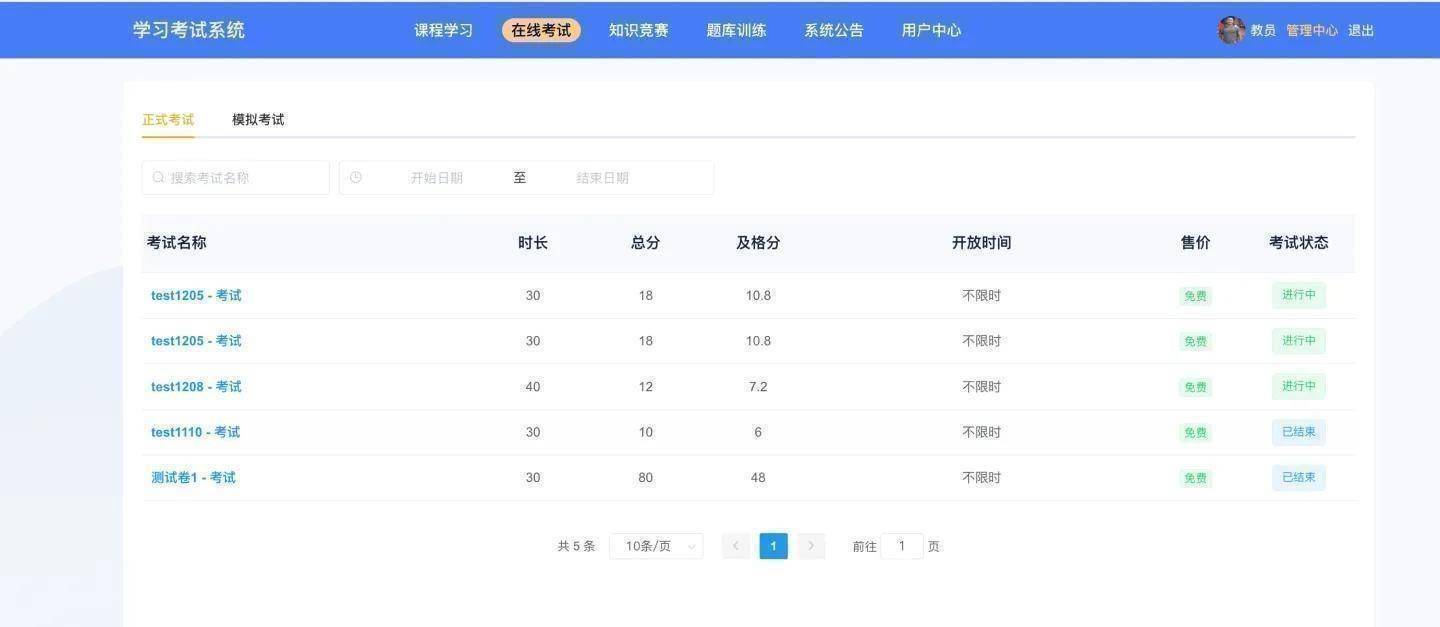Select the 正式考试 tab
1440x627 pixels.
168,119
